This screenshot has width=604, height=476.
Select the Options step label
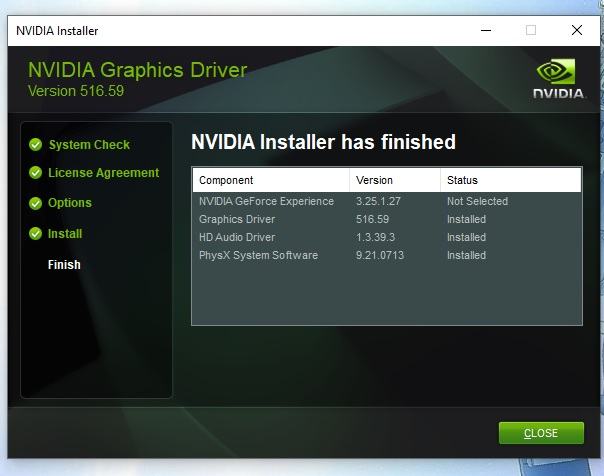(70, 203)
